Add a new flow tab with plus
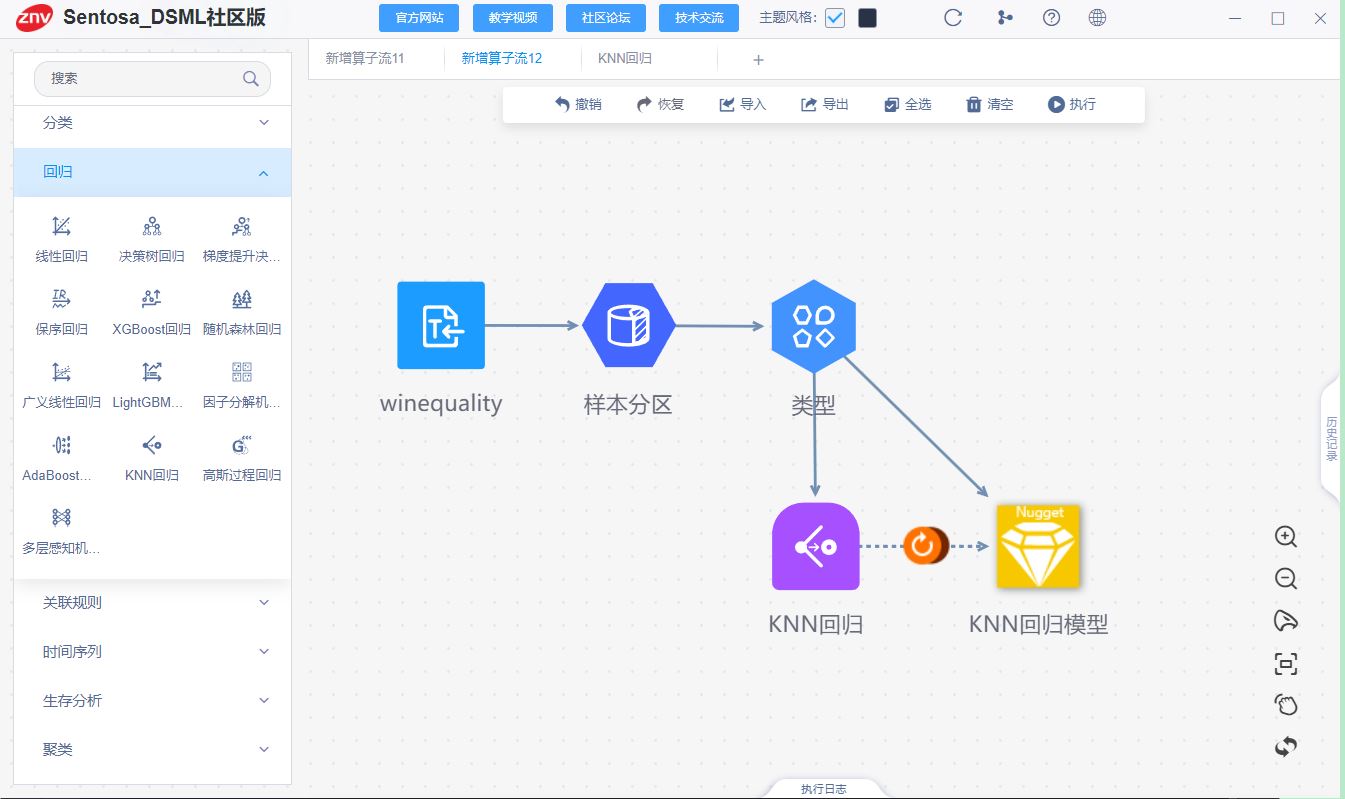 coord(758,60)
